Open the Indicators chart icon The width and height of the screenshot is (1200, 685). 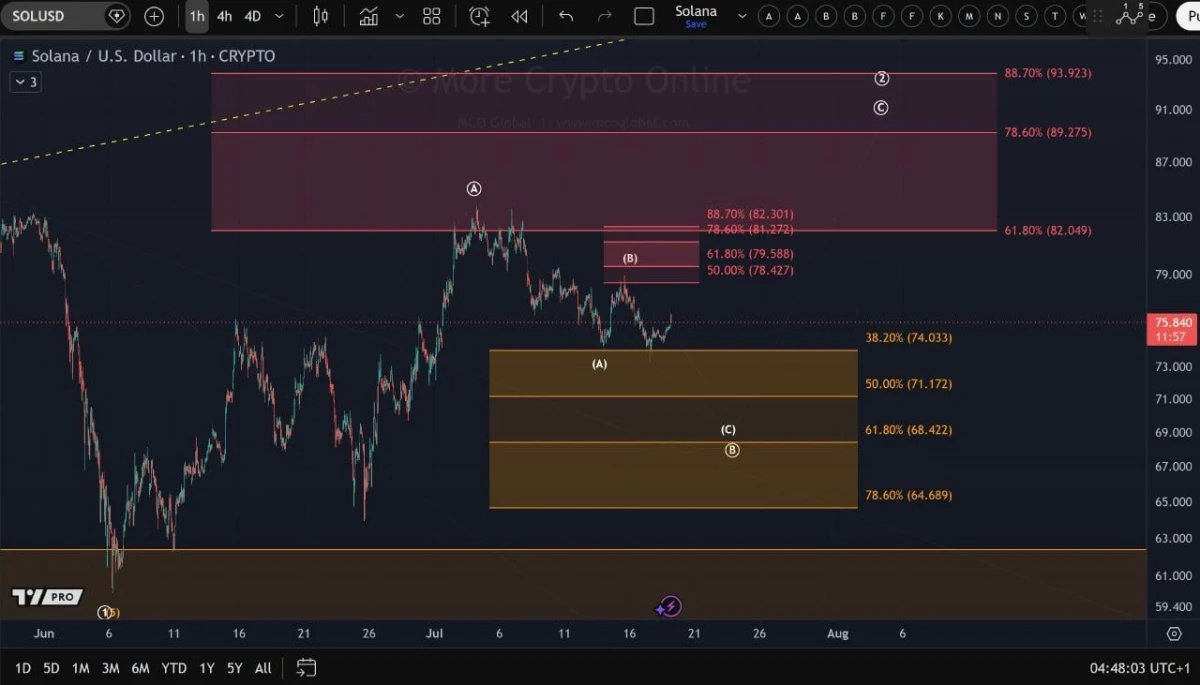coord(369,16)
